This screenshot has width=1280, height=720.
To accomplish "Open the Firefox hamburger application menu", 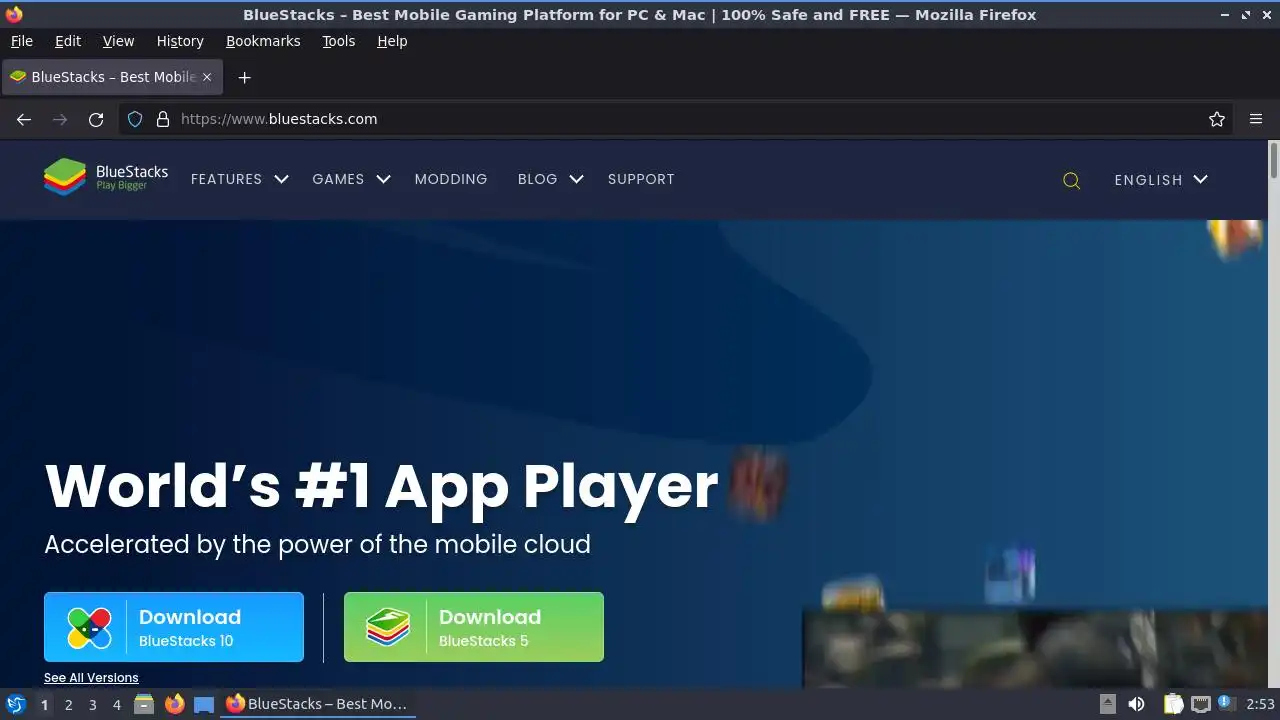I will [x=1256, y=119].
